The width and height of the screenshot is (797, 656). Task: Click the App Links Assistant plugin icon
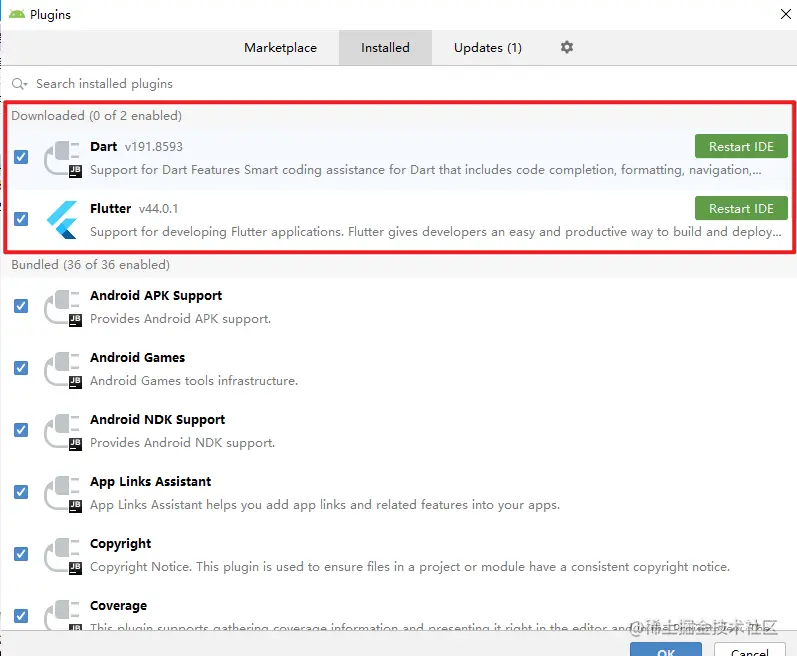[x=63, y=493]
